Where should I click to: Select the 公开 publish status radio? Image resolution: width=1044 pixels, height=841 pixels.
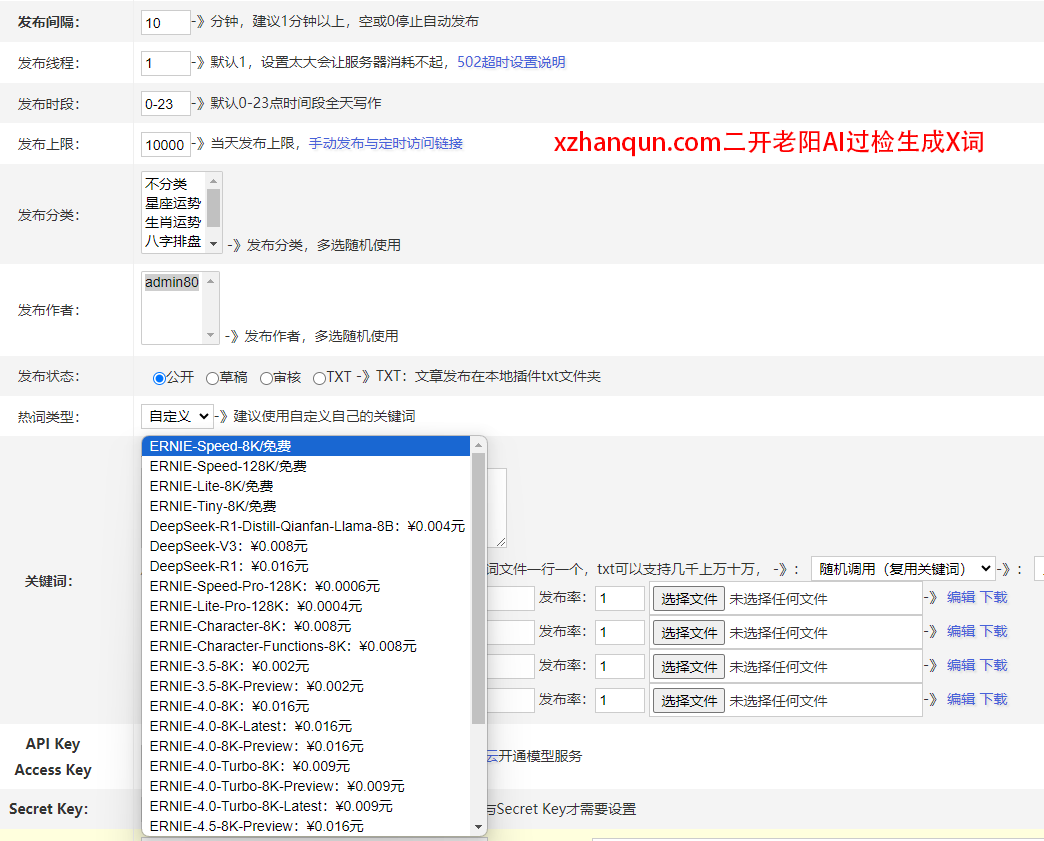pos(159,378)
